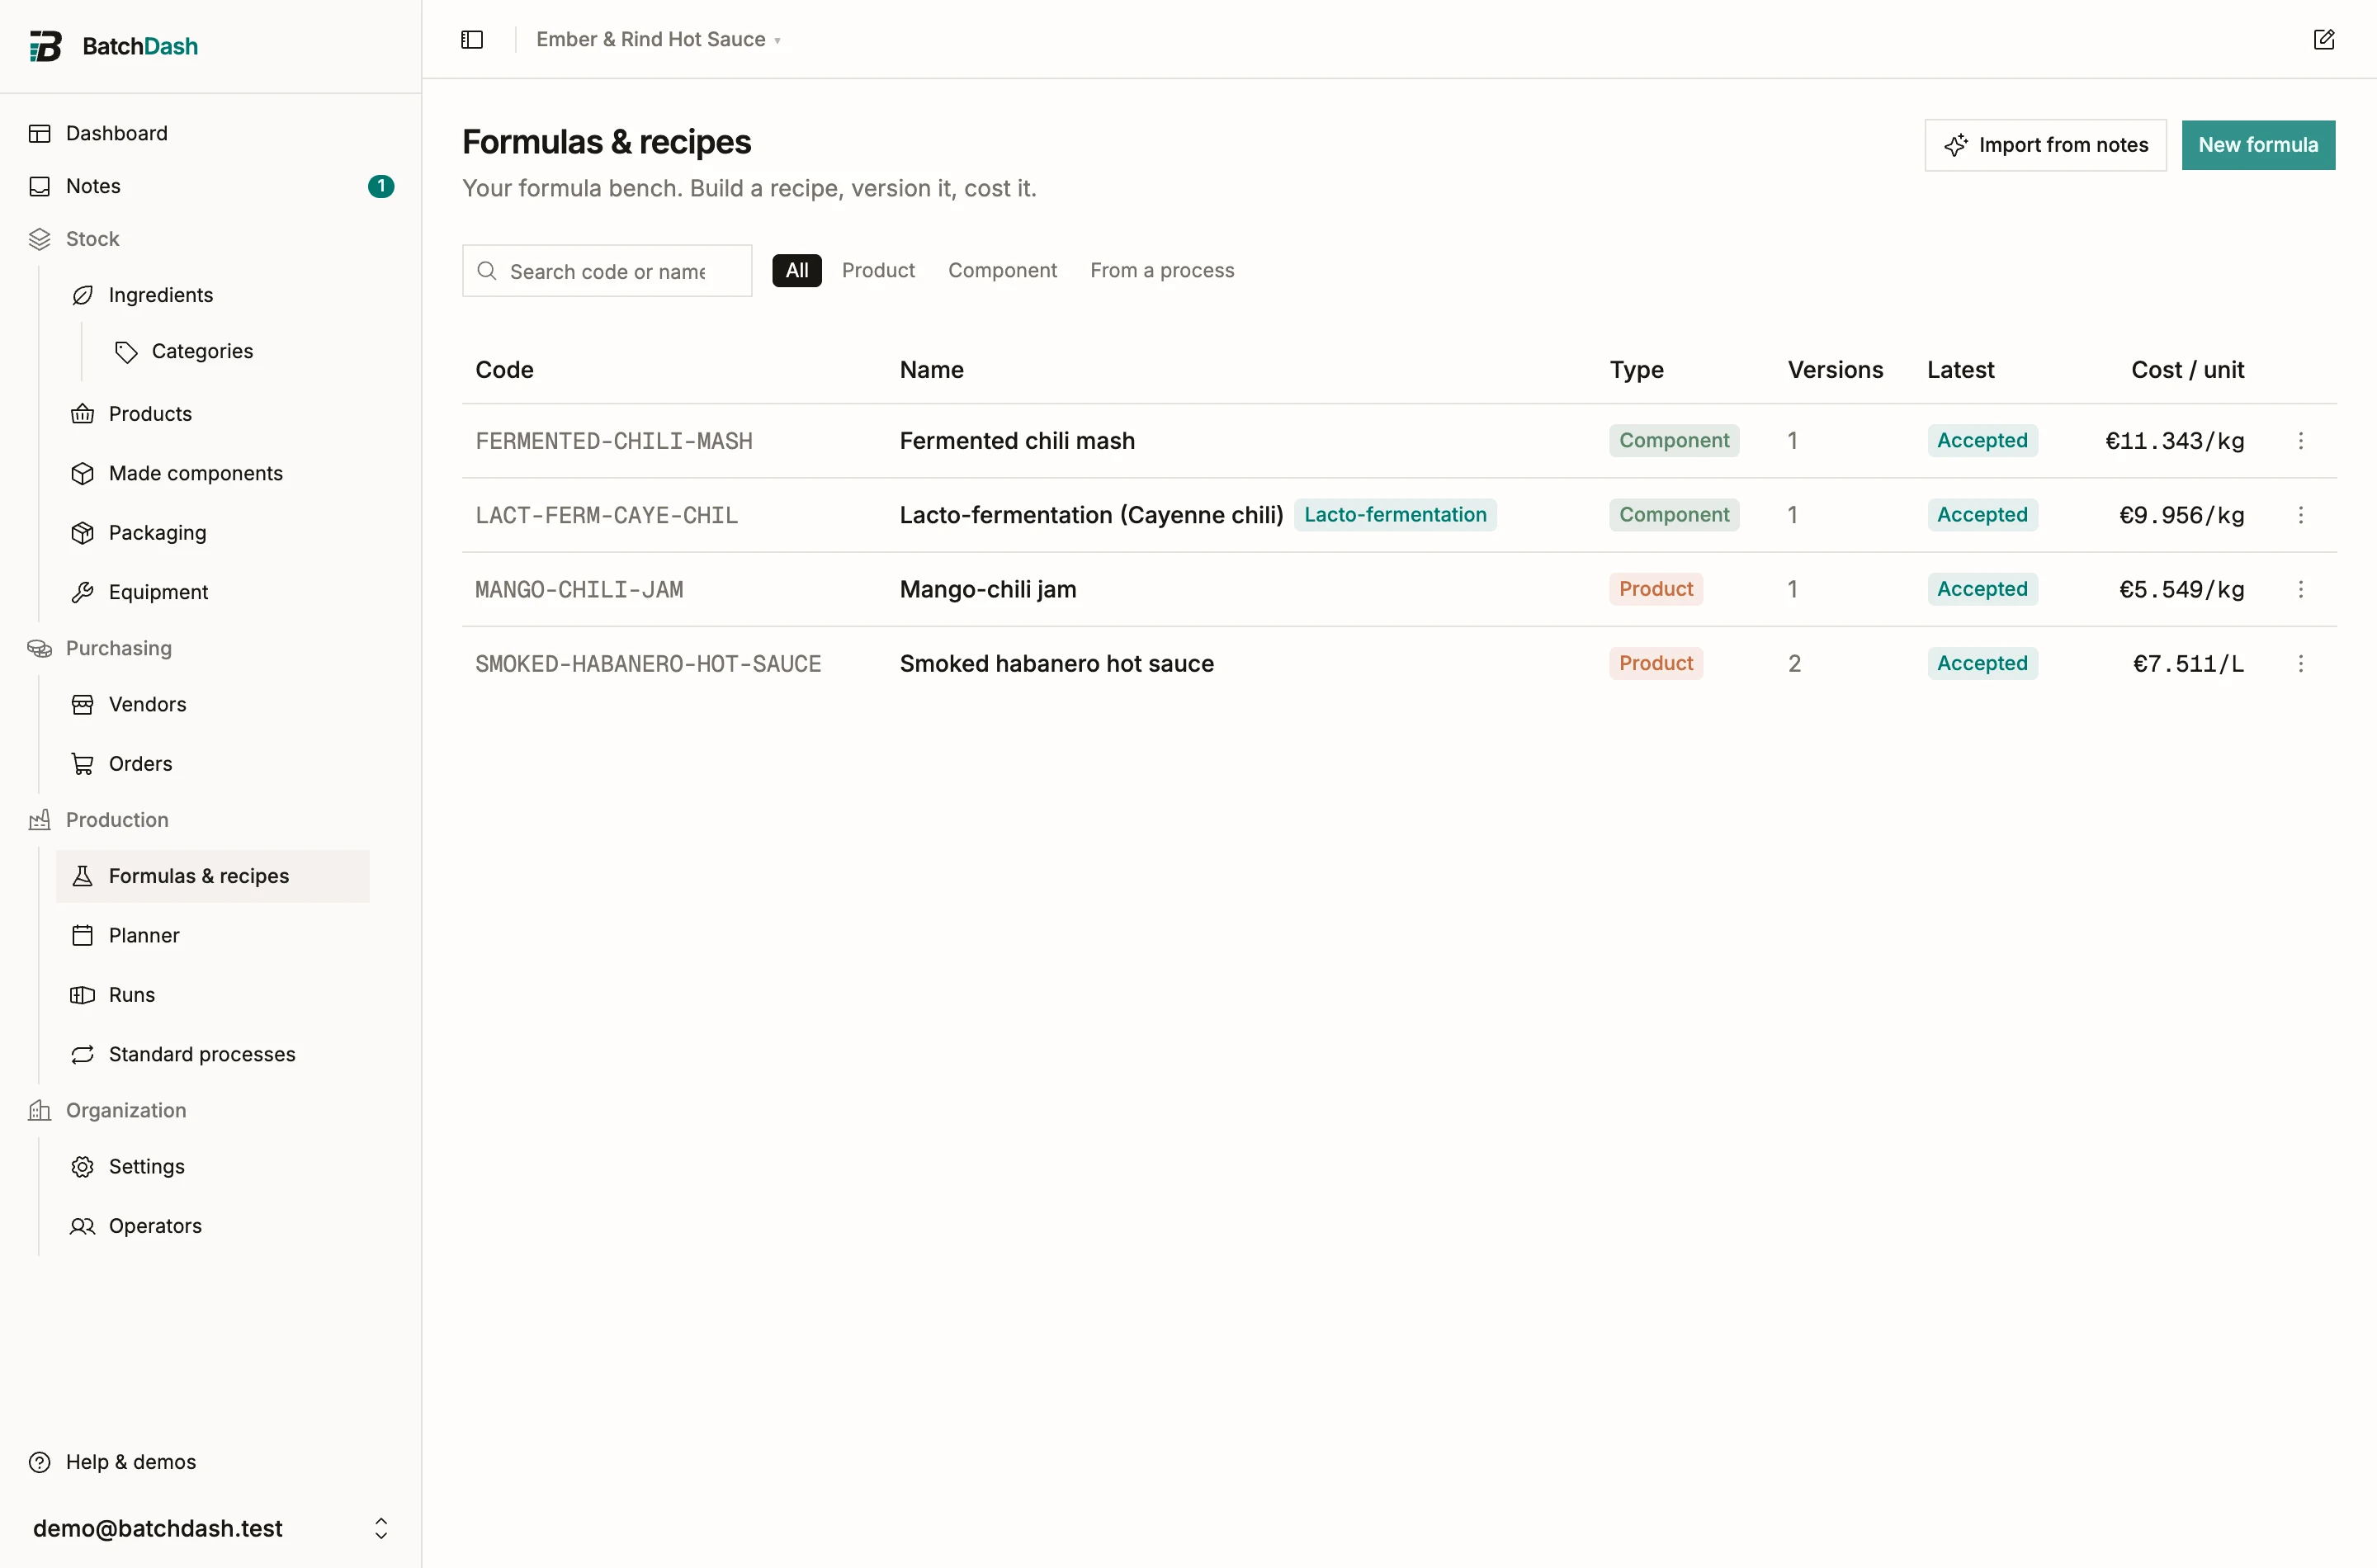Open the Planner calendar
2377x1568 pixels.
(144, 935)
